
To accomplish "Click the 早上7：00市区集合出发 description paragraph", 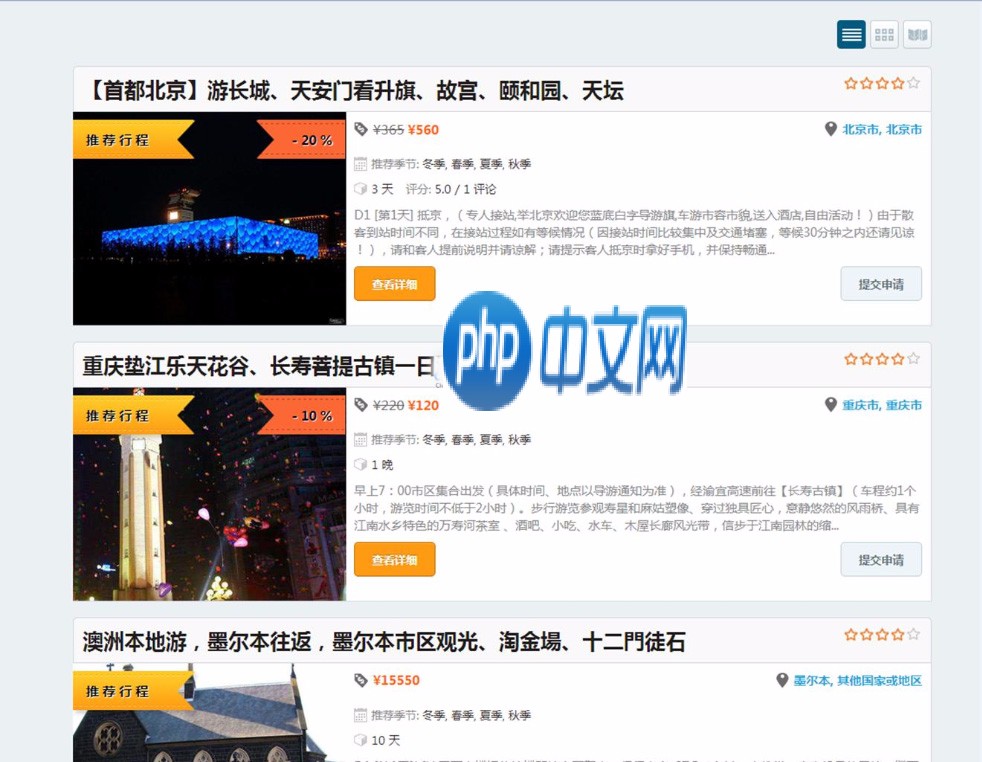I will pyautogui.click(x=636, y=508).
